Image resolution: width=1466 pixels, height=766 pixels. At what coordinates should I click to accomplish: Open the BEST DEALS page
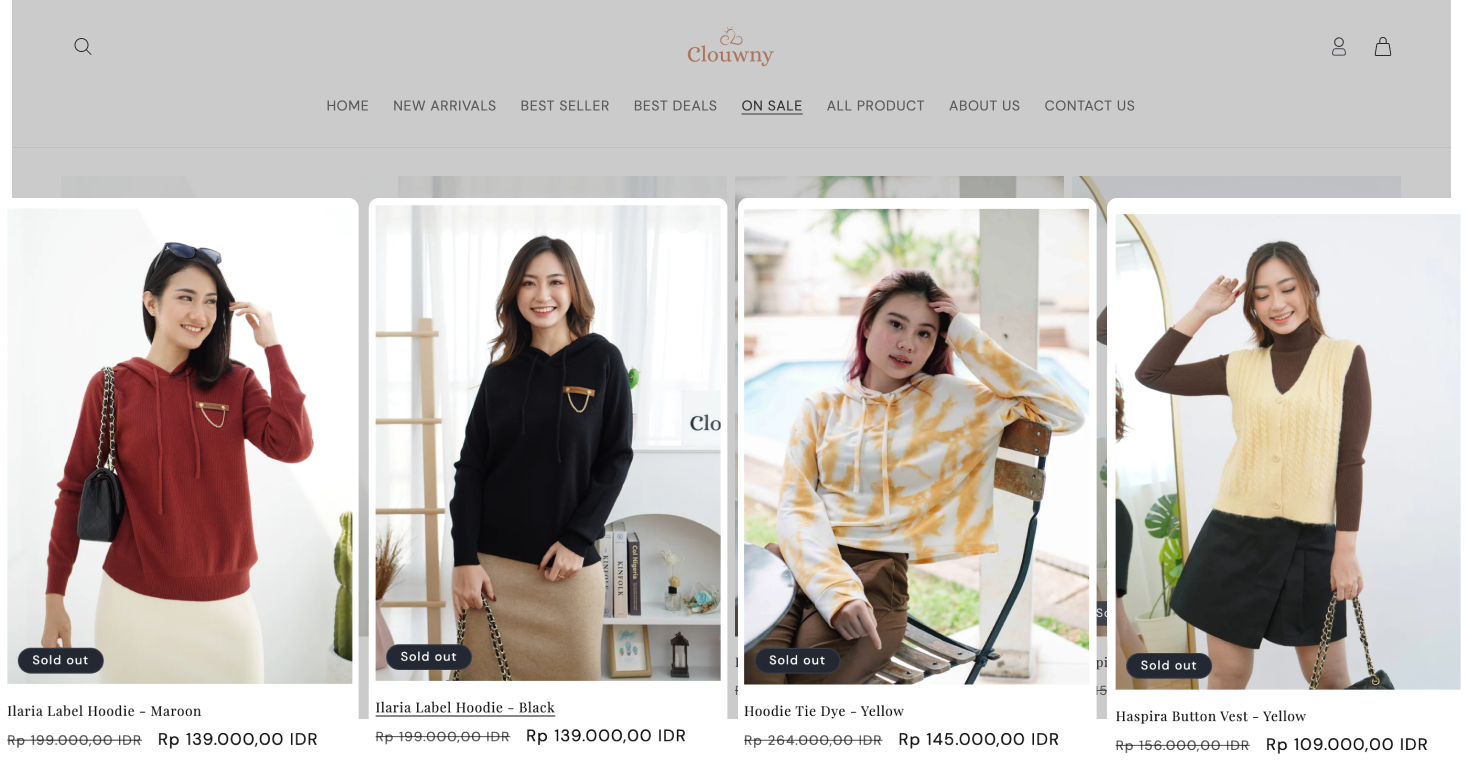click(x=676, y=106)
